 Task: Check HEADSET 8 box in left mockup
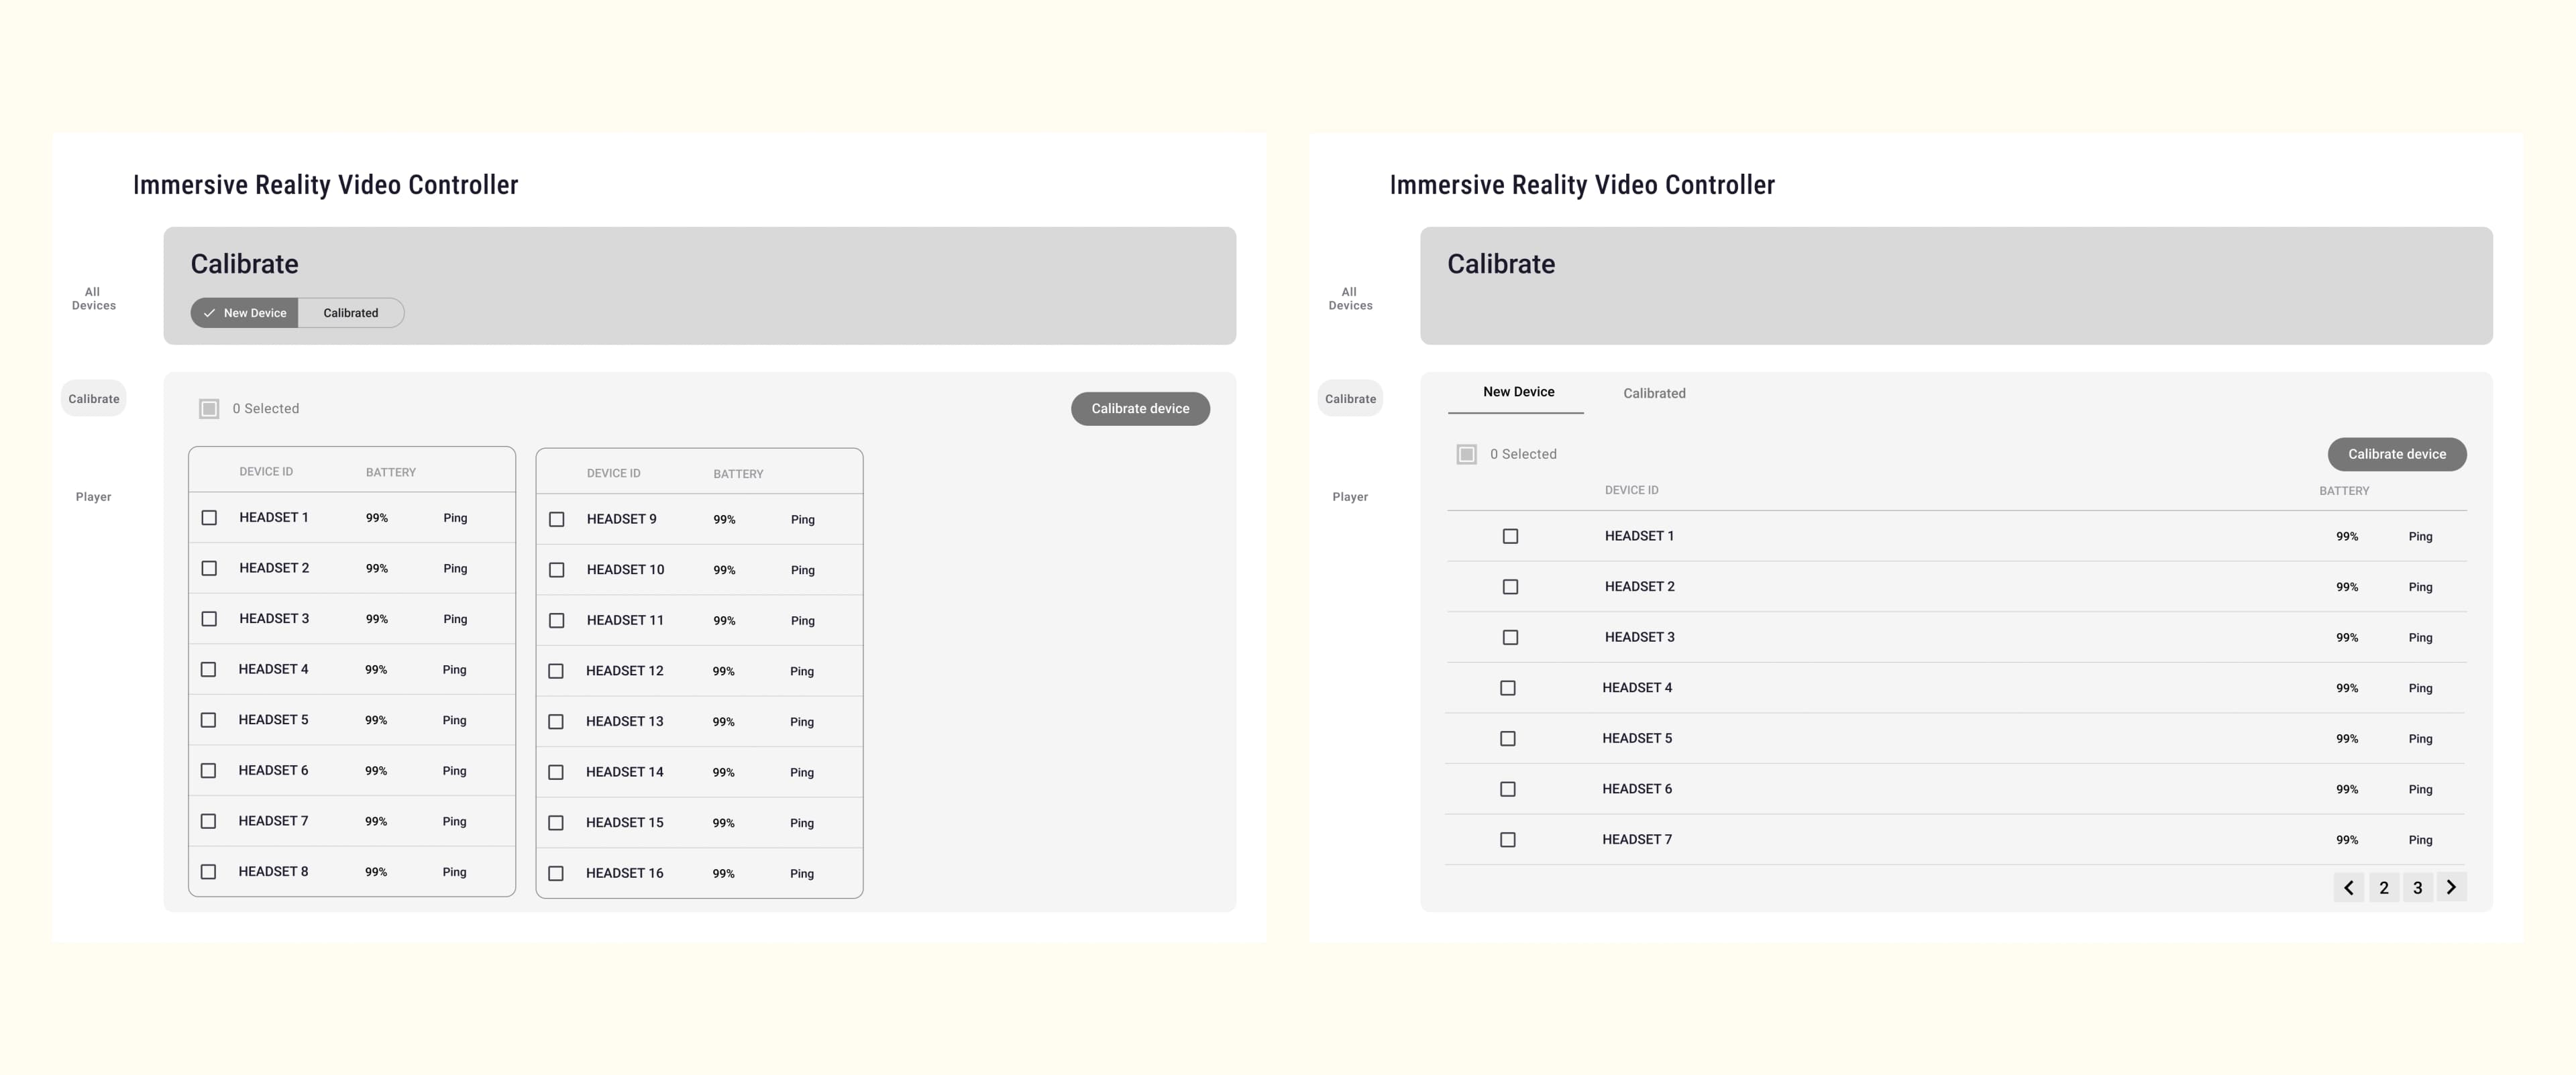point(208,872)
